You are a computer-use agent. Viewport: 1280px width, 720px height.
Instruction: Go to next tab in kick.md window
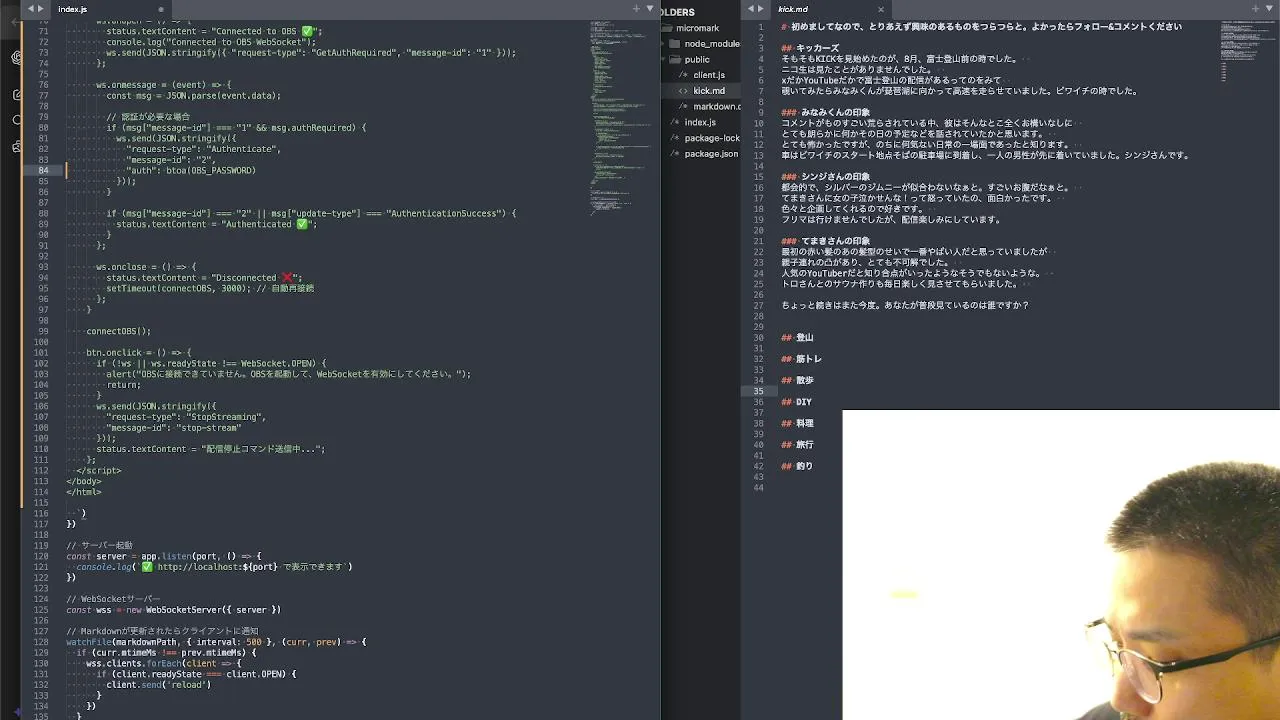click(x=761, y=9)
